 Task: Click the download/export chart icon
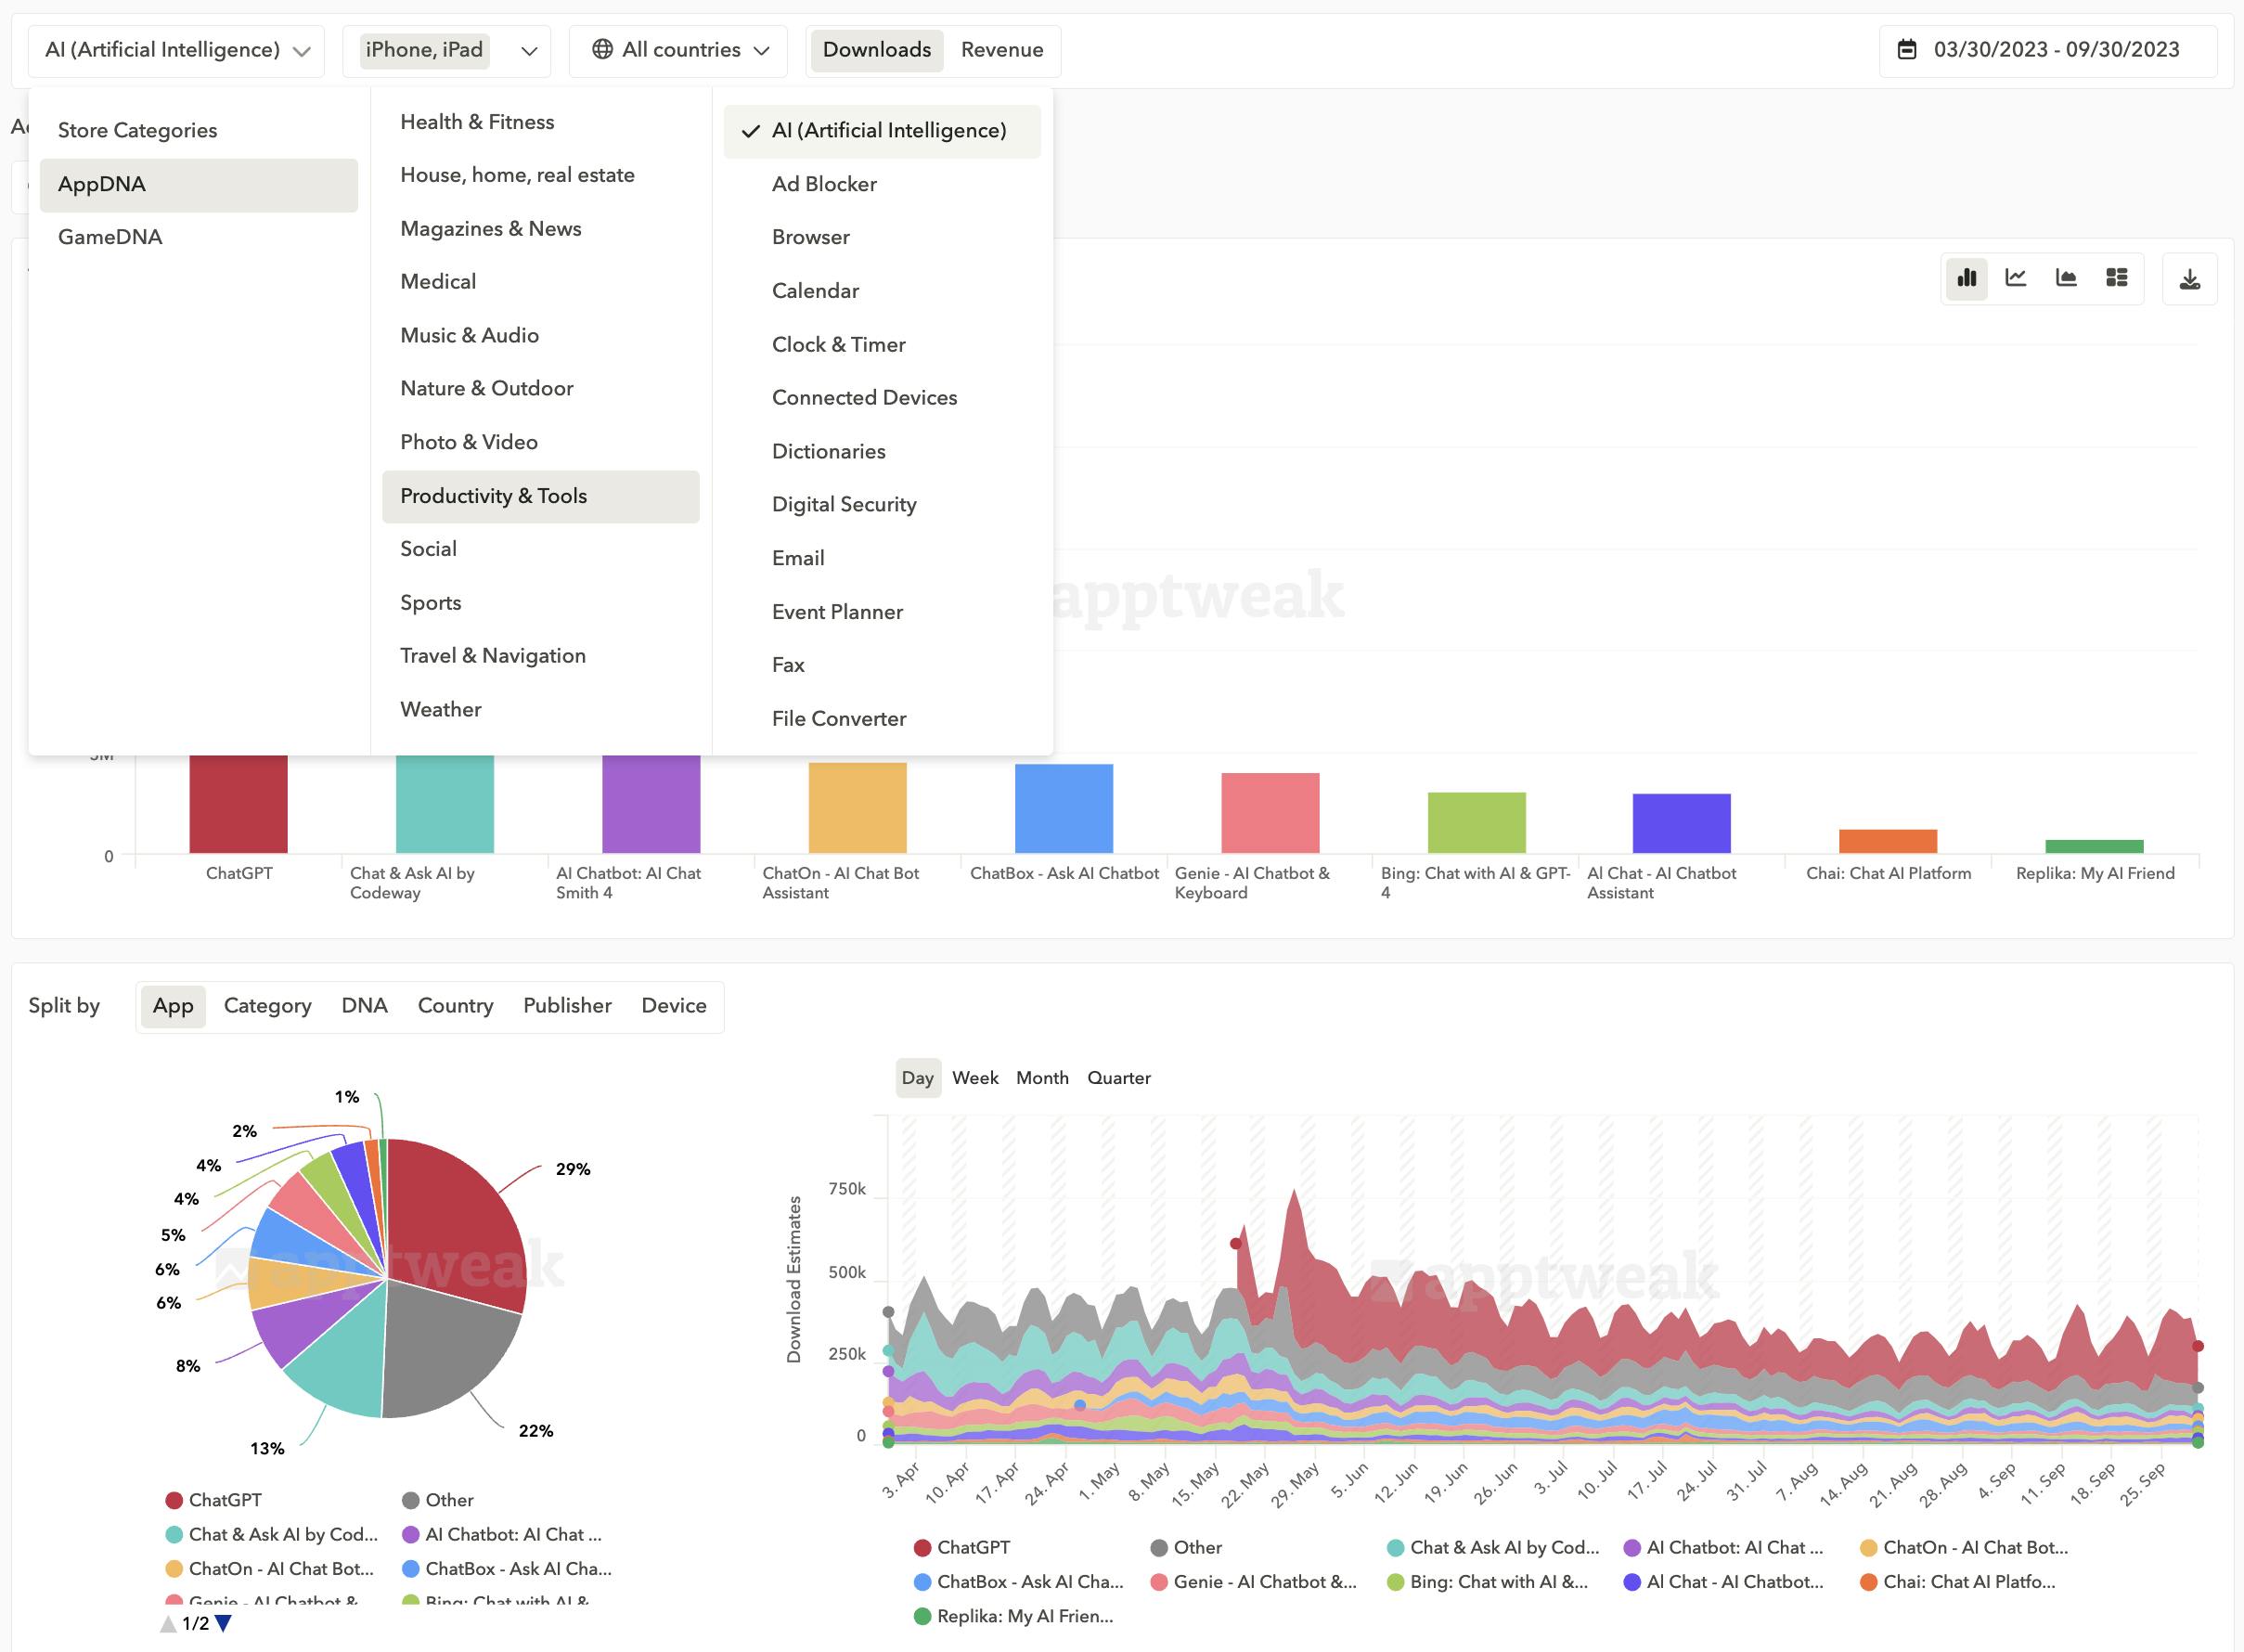[2190, 279]
